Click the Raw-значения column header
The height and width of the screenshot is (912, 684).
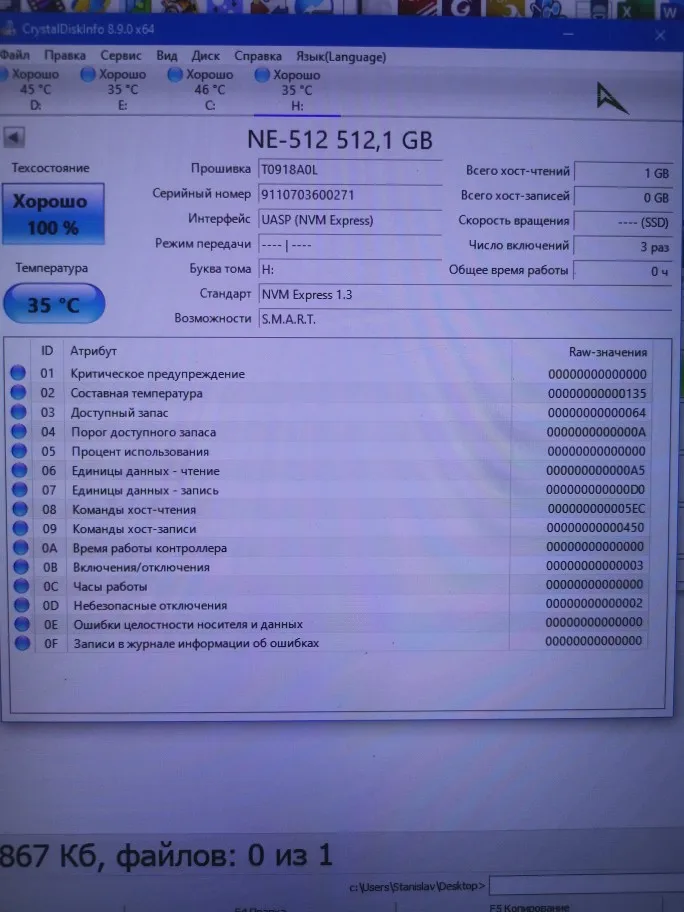(x=607, y=352)
